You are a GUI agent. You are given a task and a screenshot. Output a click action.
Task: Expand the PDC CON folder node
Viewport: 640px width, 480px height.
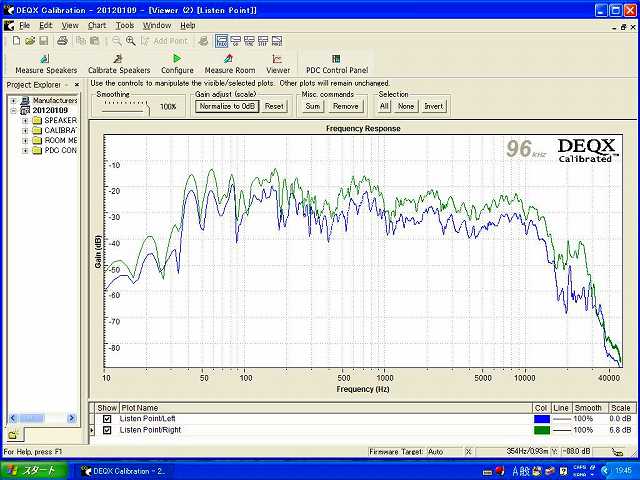click(x=25, y=151)
